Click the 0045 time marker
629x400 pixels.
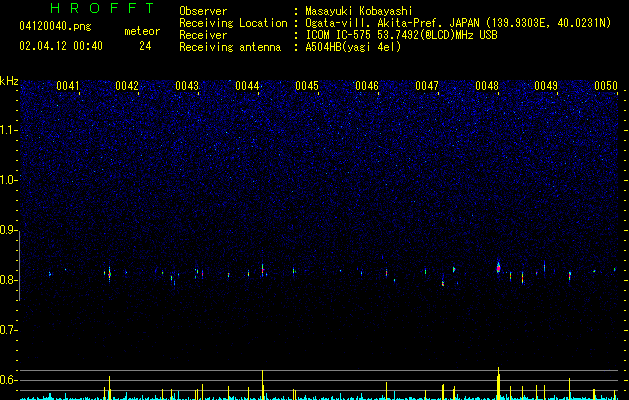click(307, 86)
